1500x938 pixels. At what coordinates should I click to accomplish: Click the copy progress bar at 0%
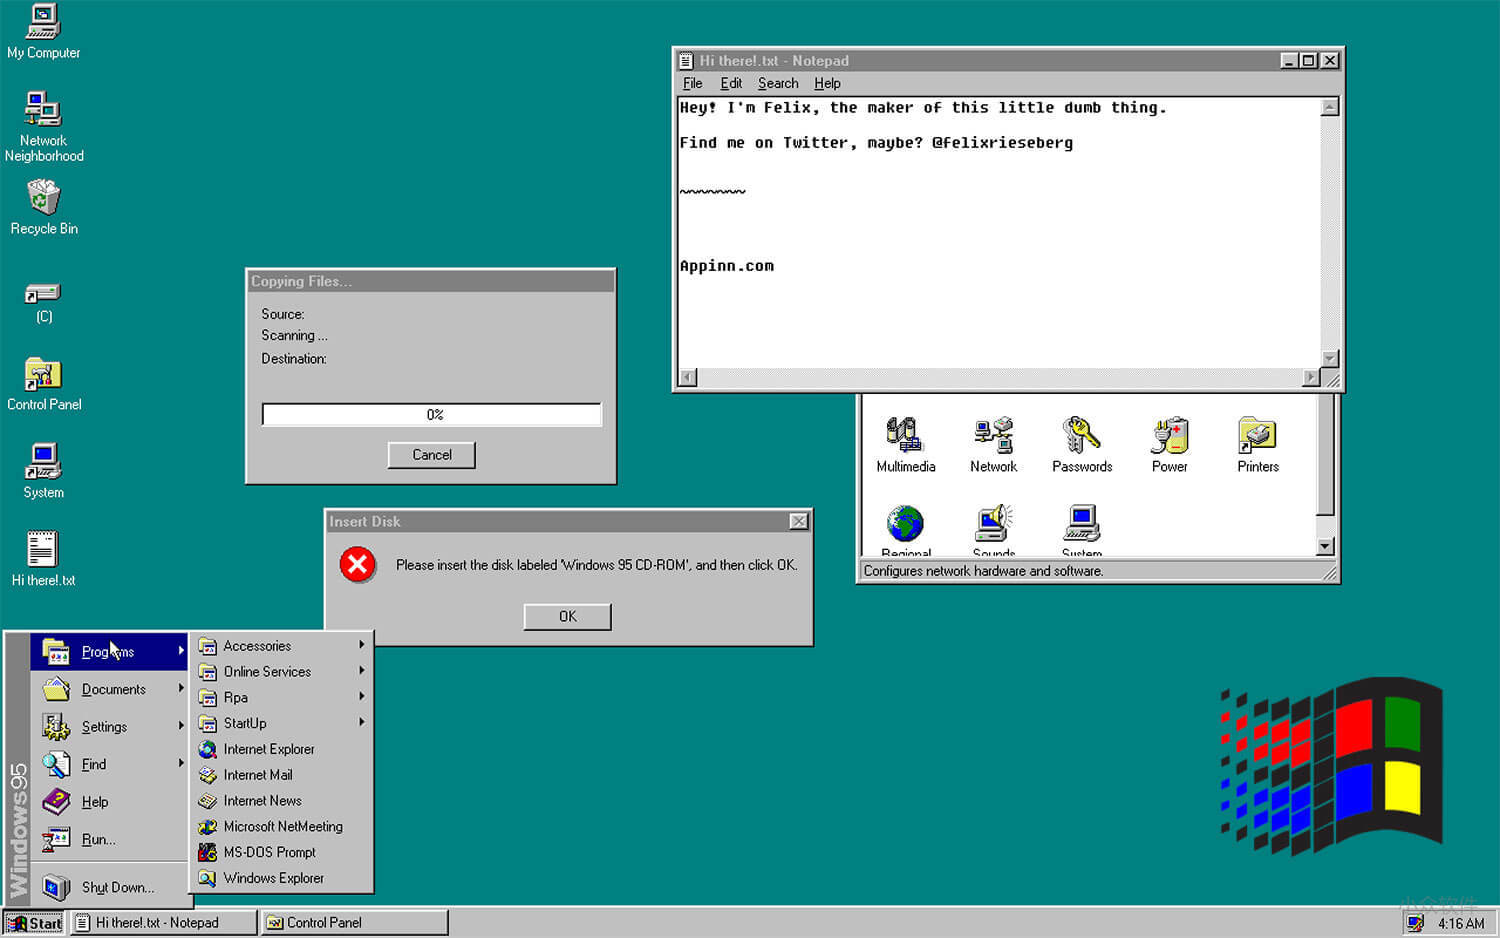[x=431, y=414]
